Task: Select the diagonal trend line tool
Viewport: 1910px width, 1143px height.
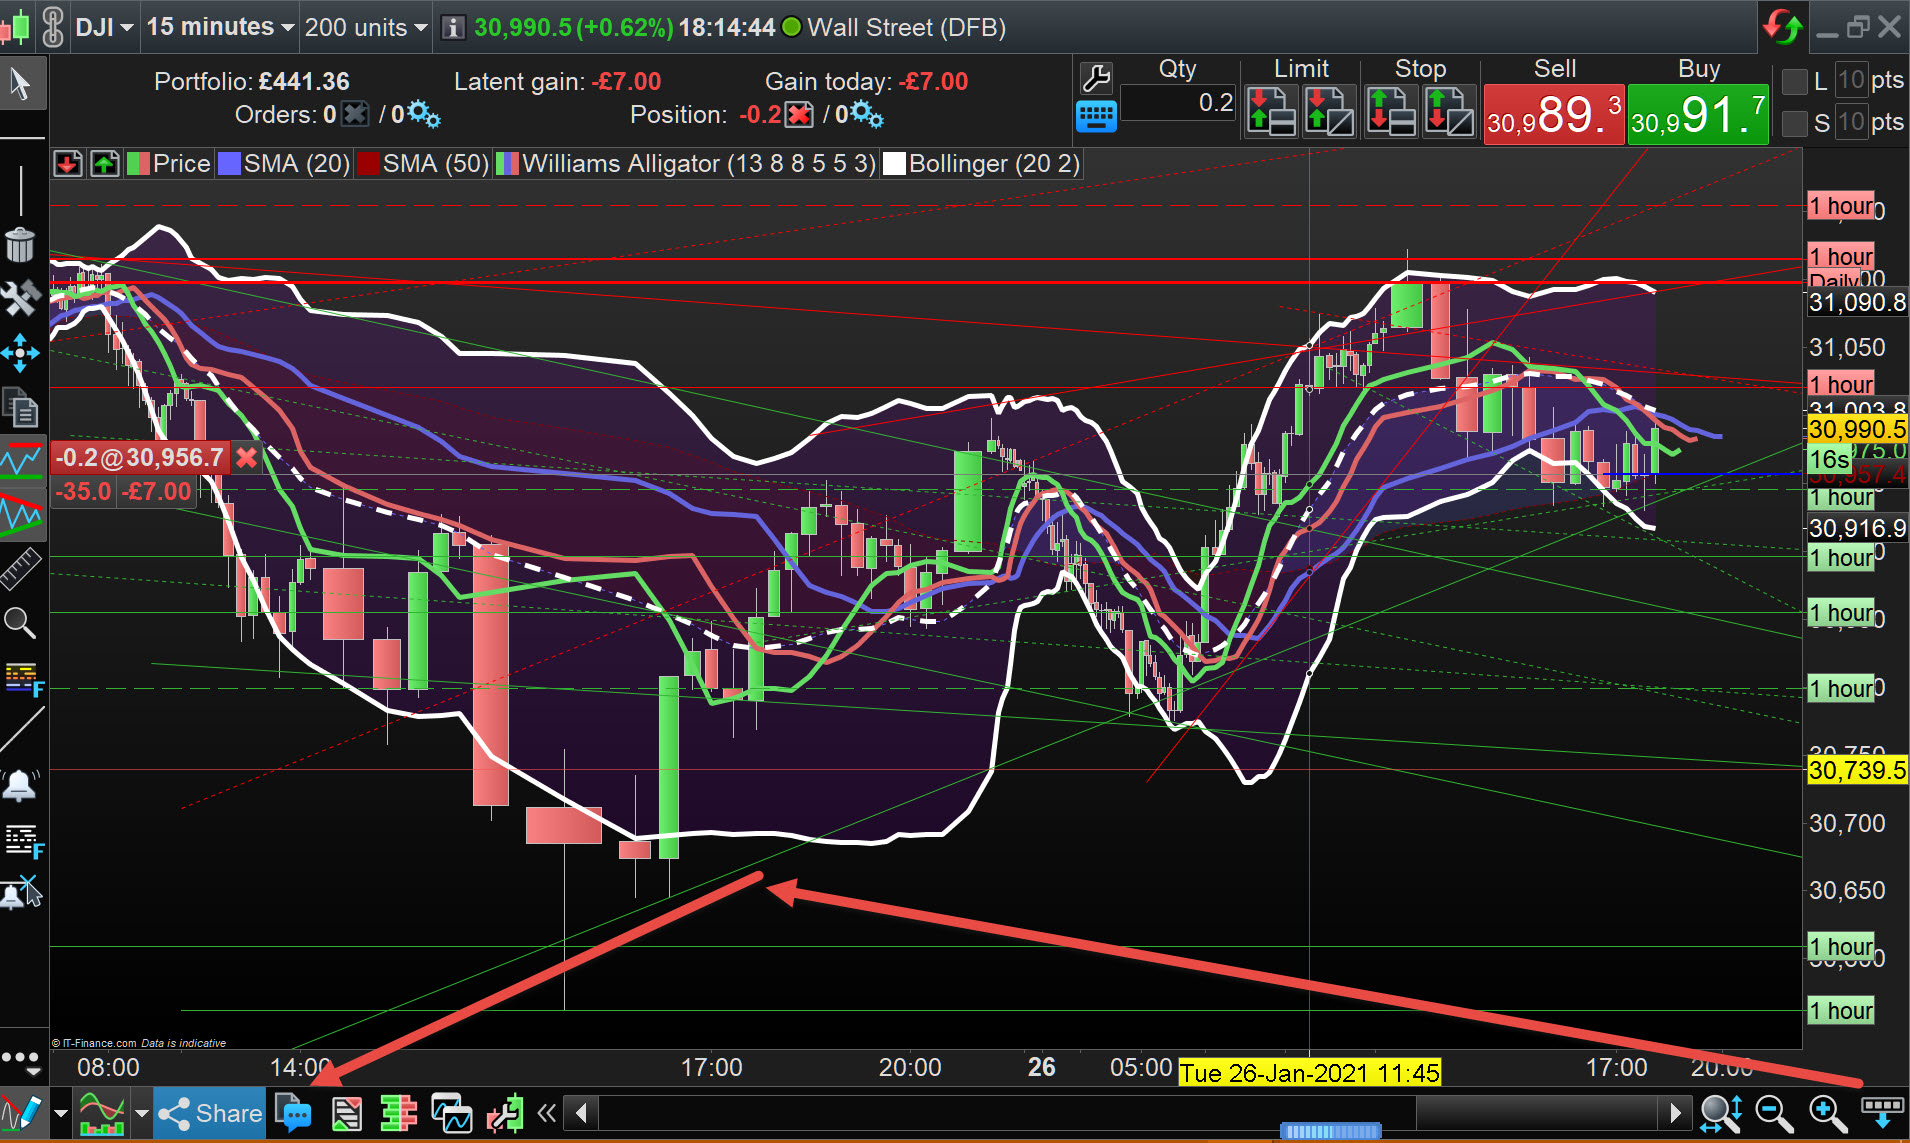Action: (x=22, y=730)
